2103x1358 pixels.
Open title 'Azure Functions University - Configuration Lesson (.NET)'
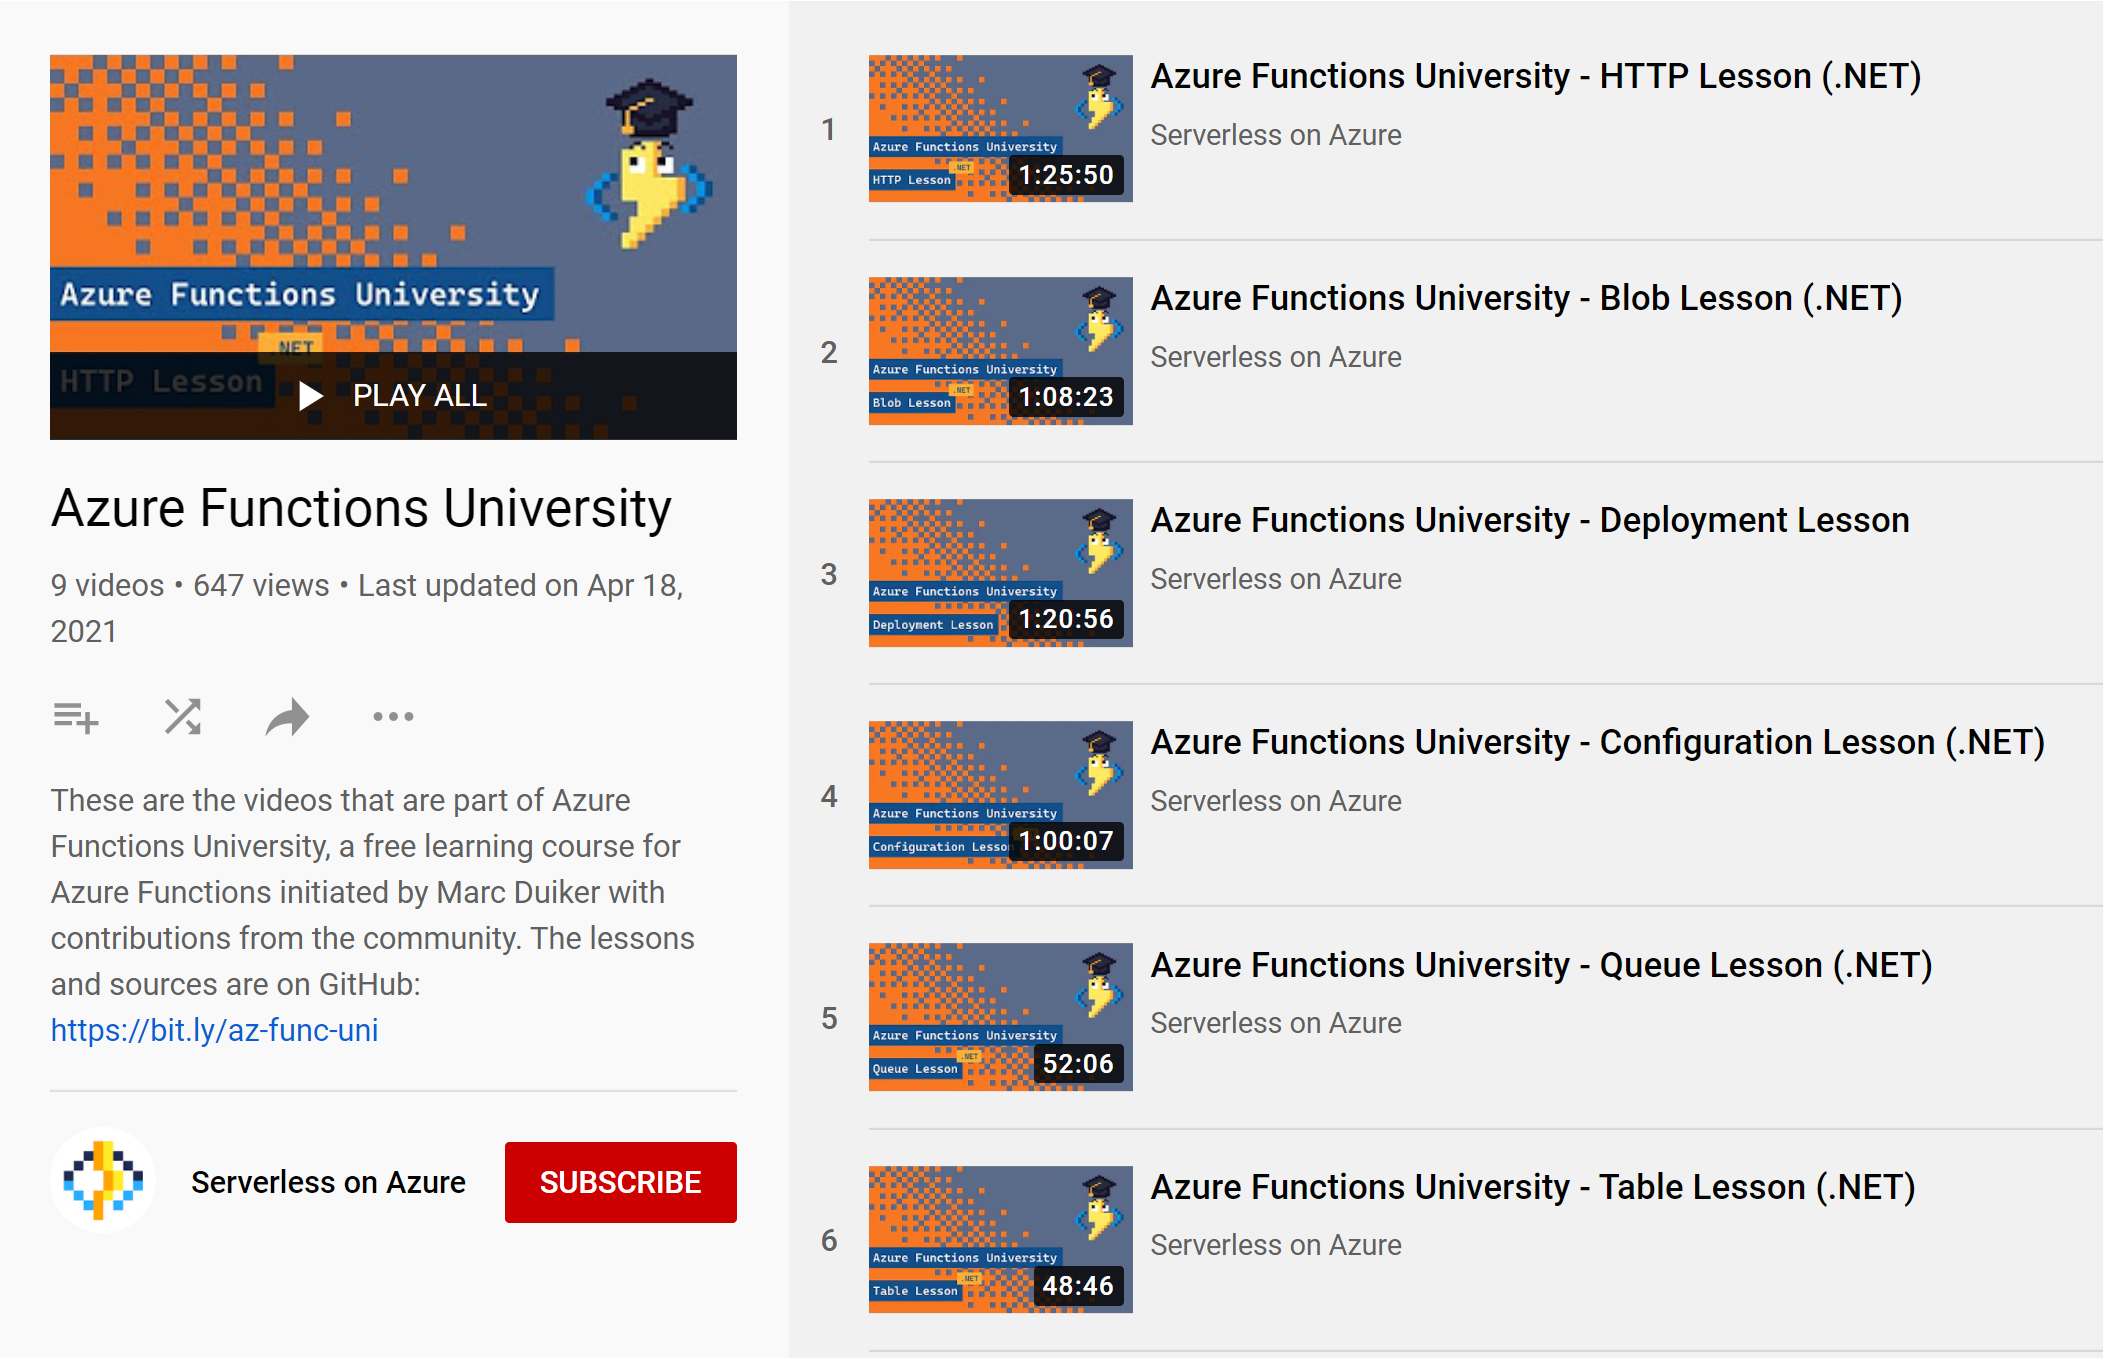[1598, 743]
